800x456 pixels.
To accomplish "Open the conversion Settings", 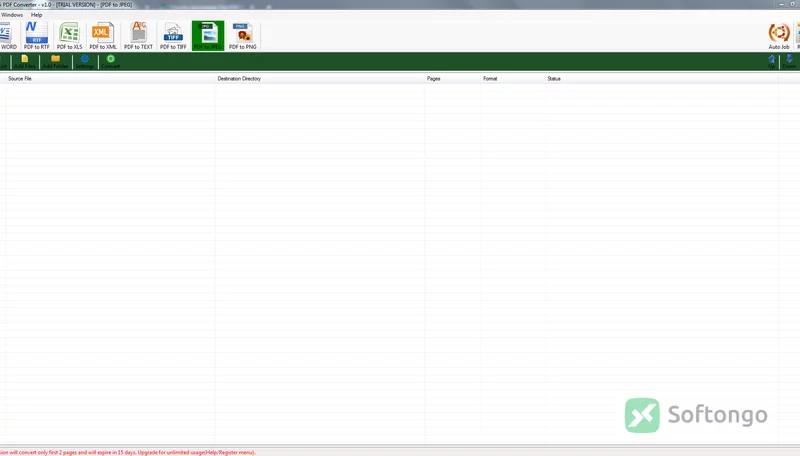I will click(85, 62).
